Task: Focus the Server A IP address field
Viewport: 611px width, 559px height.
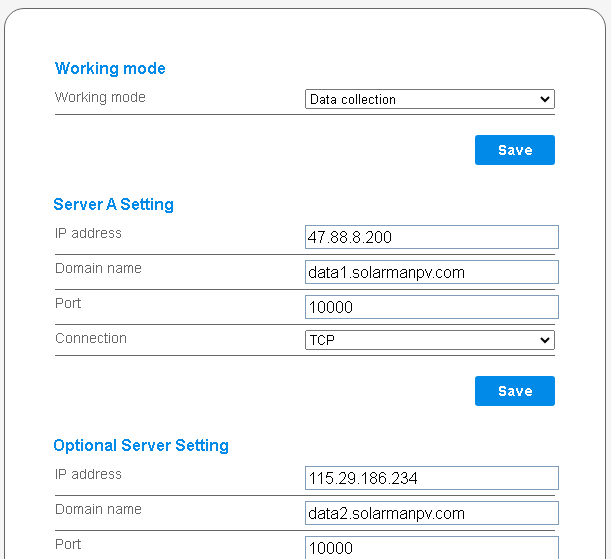Action: [x=431, y=237]
